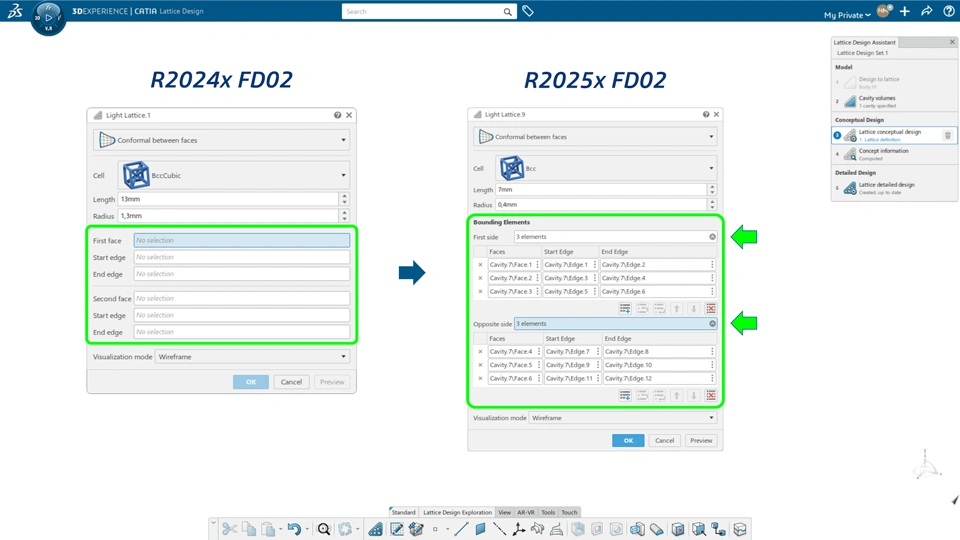Click Cancel in Light Lattice.1 dialog
The image size is (960, 540).
coord(291,382)
